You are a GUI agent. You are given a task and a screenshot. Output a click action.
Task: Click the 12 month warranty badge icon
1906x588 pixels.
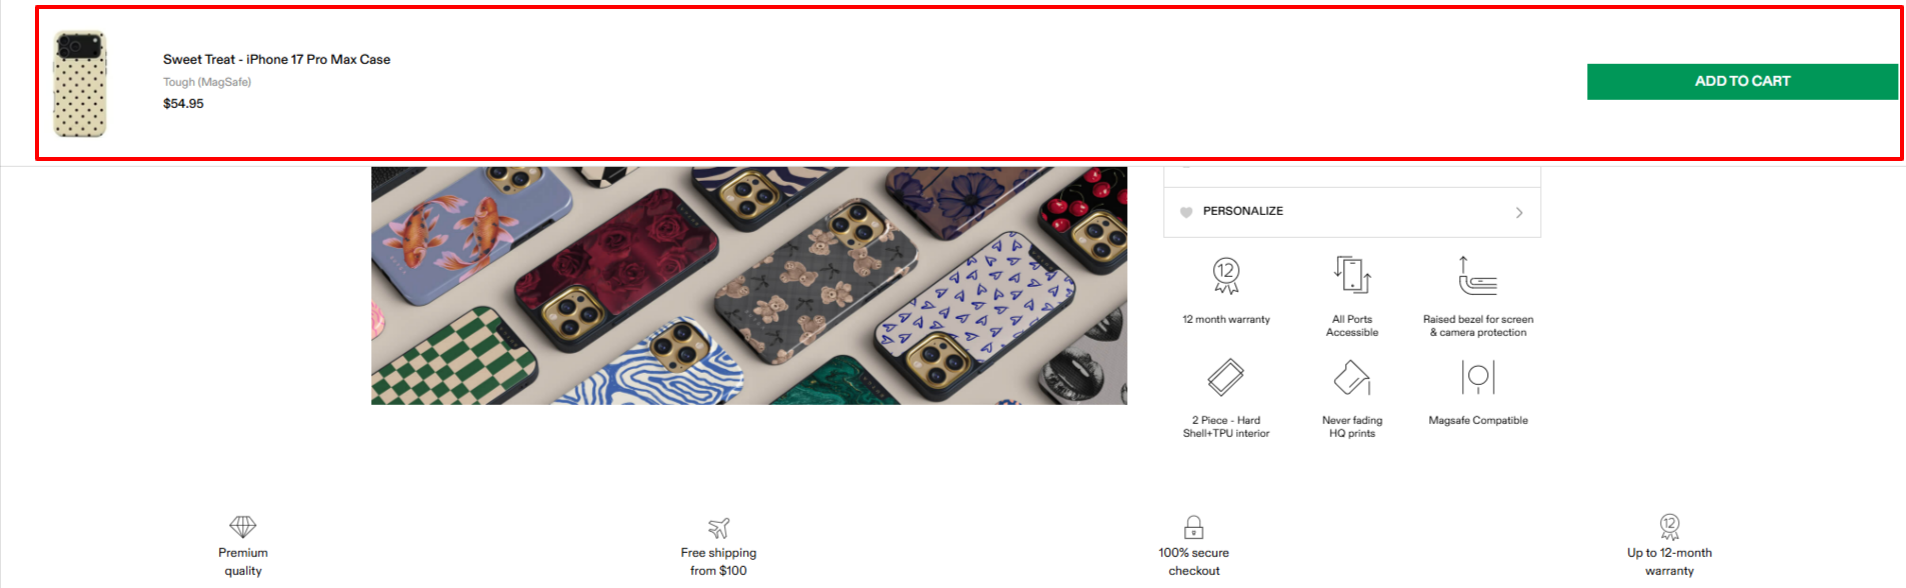1226,275
